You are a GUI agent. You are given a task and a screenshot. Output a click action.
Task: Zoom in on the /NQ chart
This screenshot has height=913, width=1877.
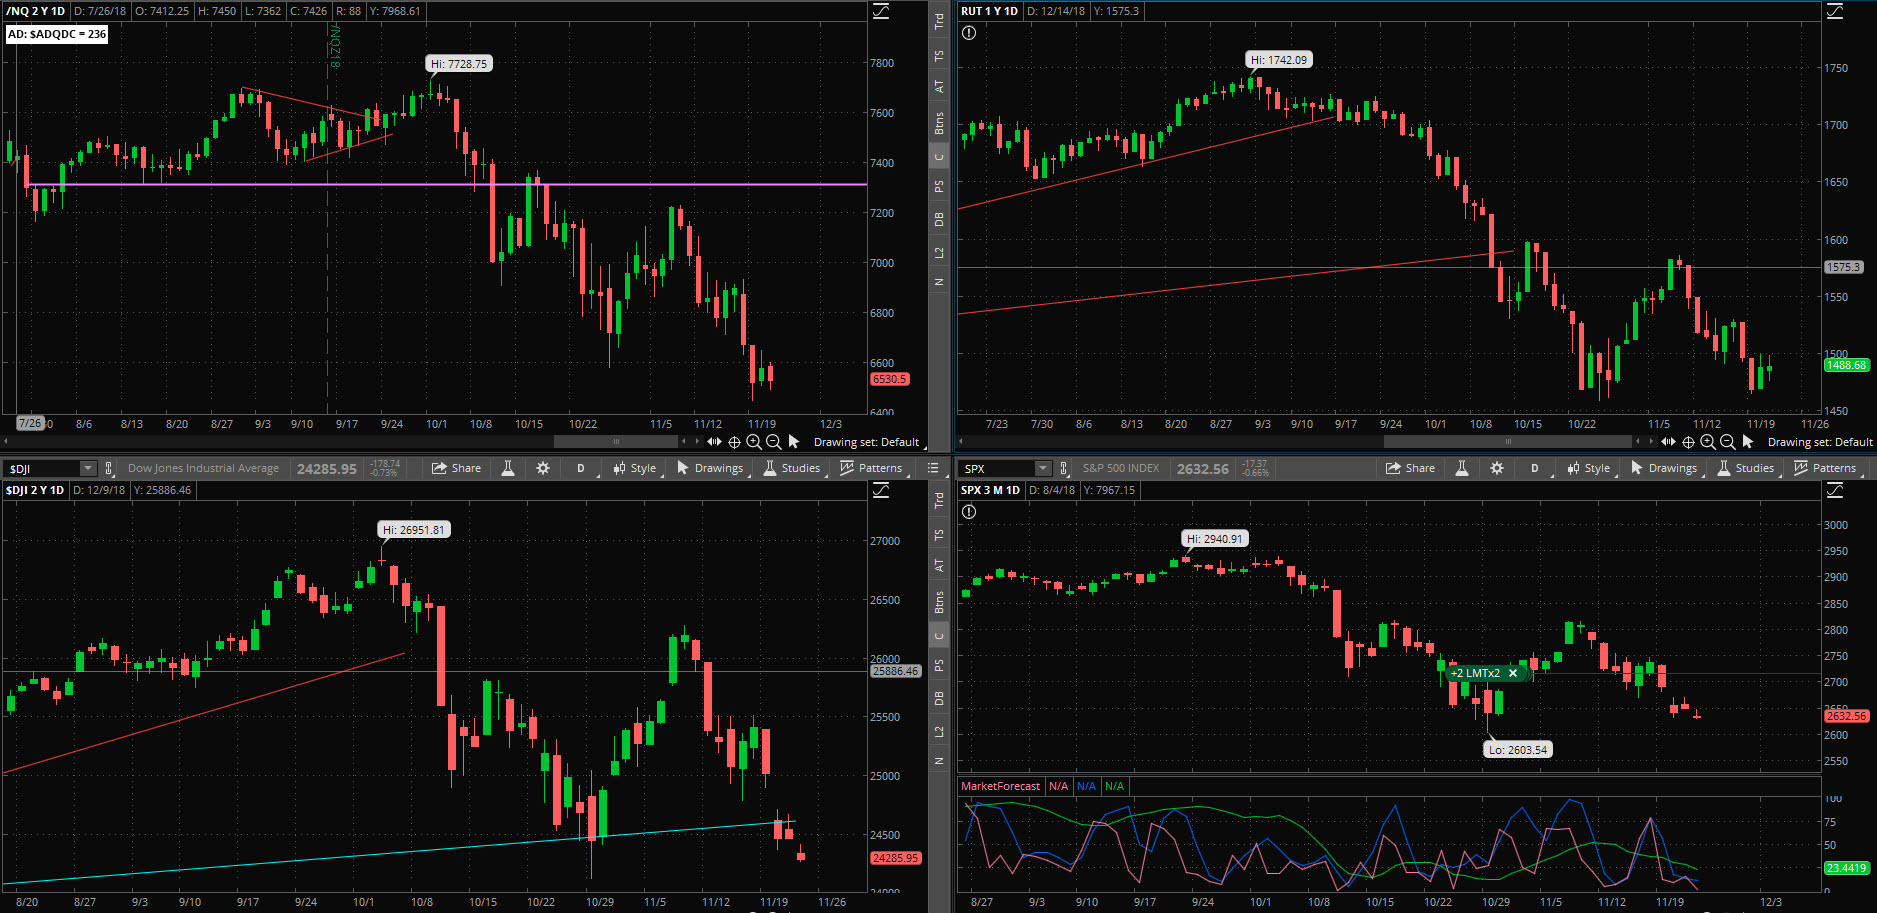click(x=754, y=442)
